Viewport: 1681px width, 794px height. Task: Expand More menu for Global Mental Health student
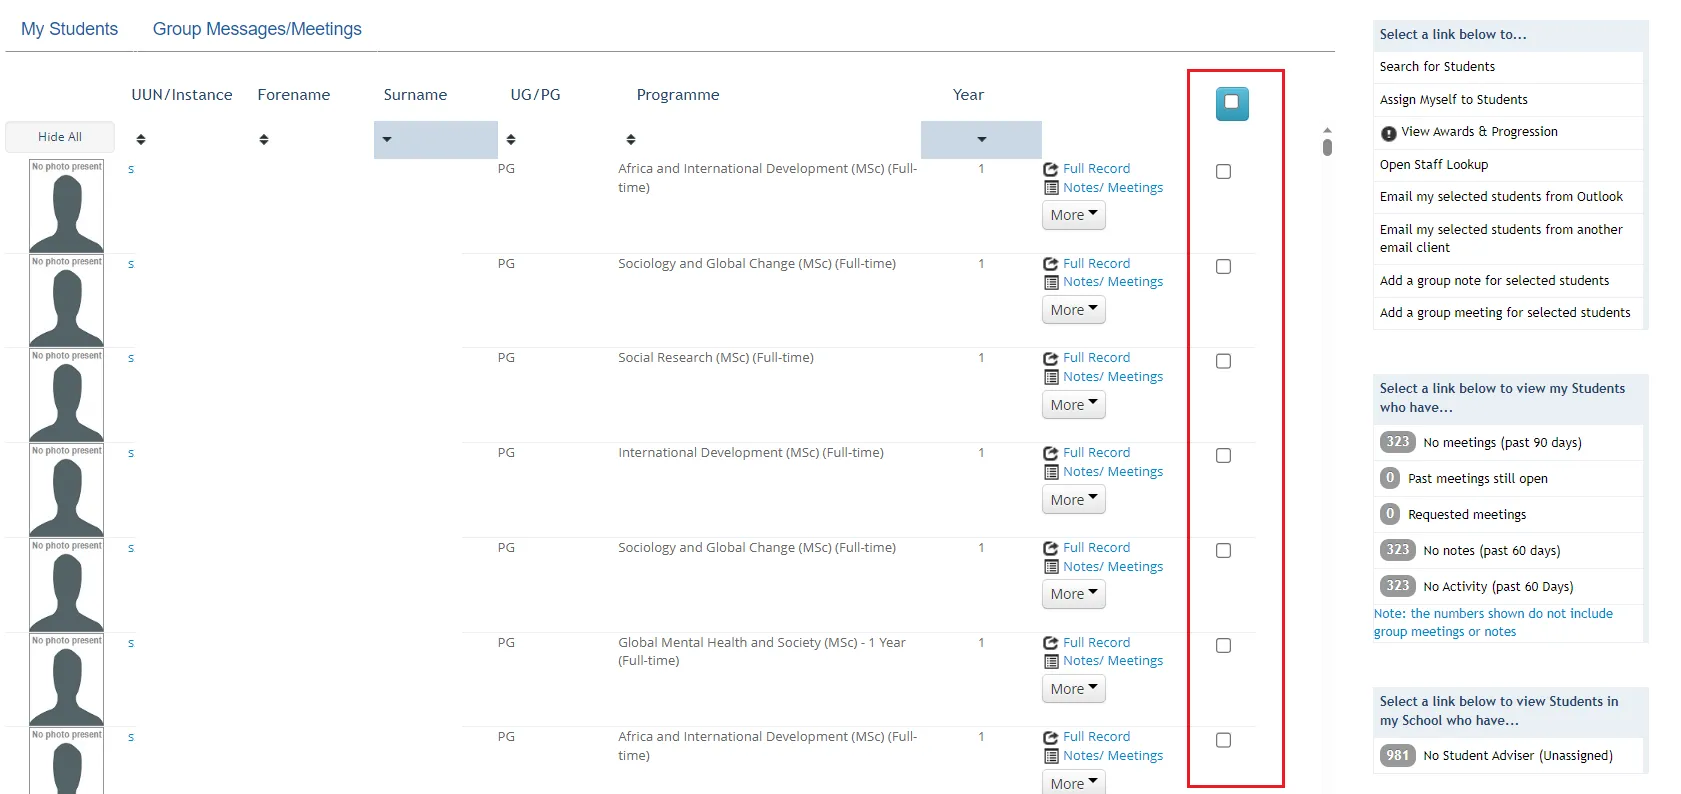click(x=1074, y=689)
